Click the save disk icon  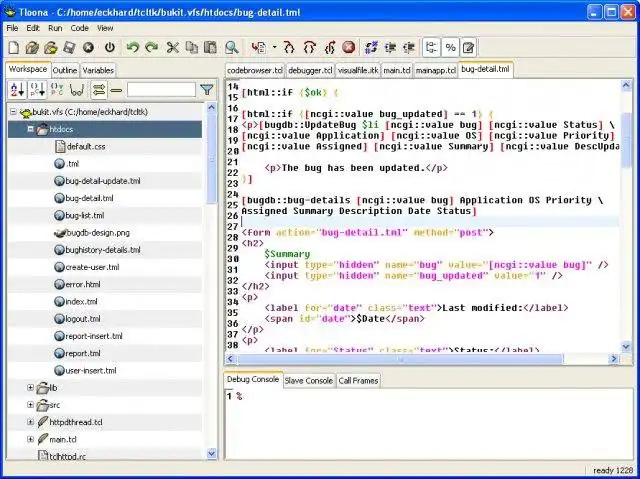click(69, 47)
